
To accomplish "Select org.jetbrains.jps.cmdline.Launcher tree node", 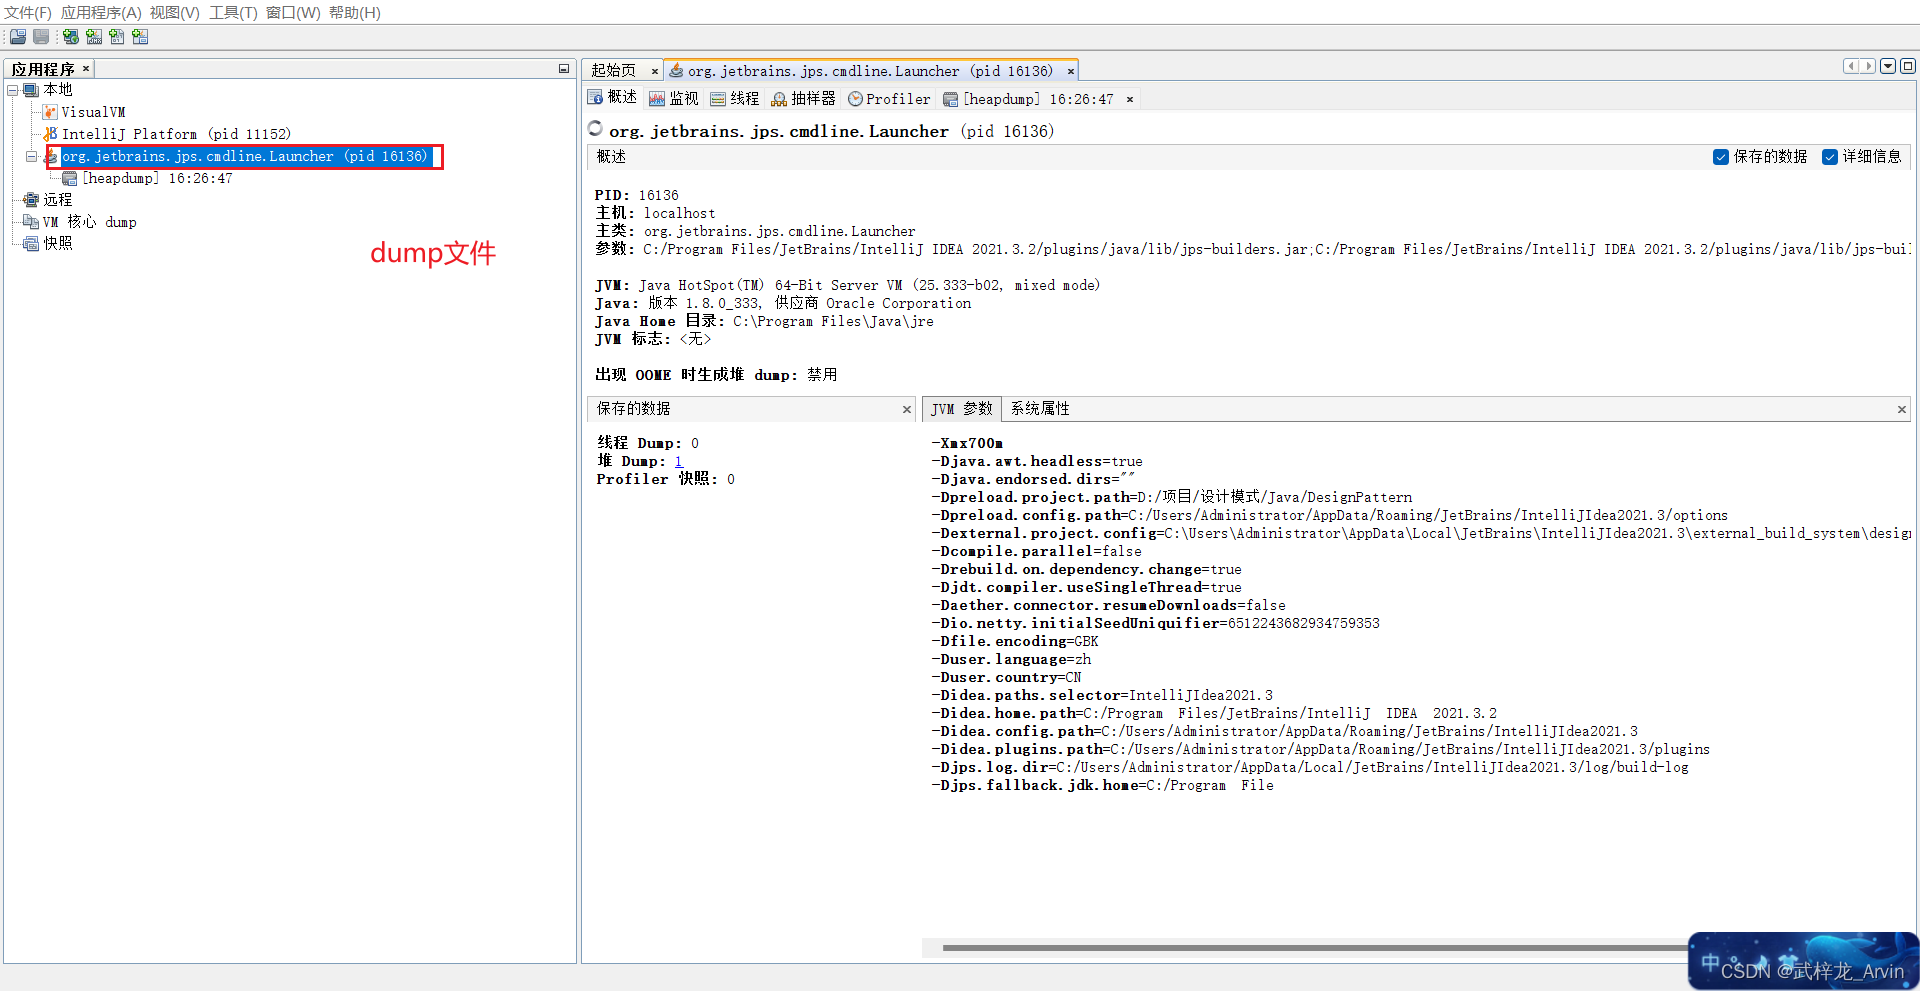I will click(x=244, y=156).
